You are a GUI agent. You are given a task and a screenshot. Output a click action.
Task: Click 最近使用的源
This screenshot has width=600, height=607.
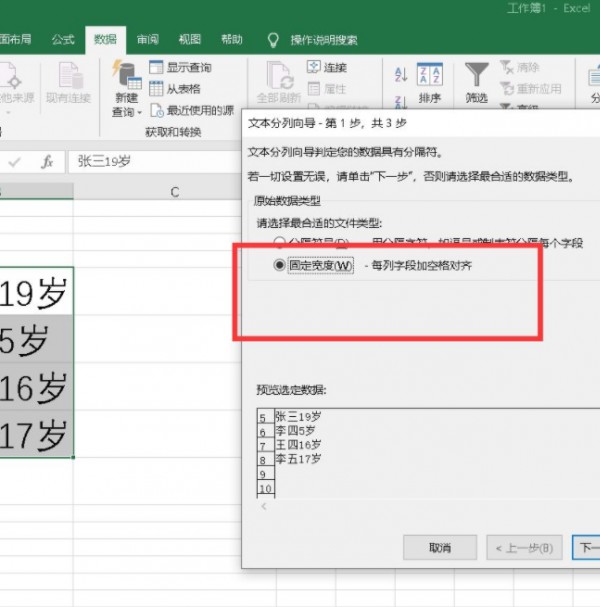click(192, 111)
